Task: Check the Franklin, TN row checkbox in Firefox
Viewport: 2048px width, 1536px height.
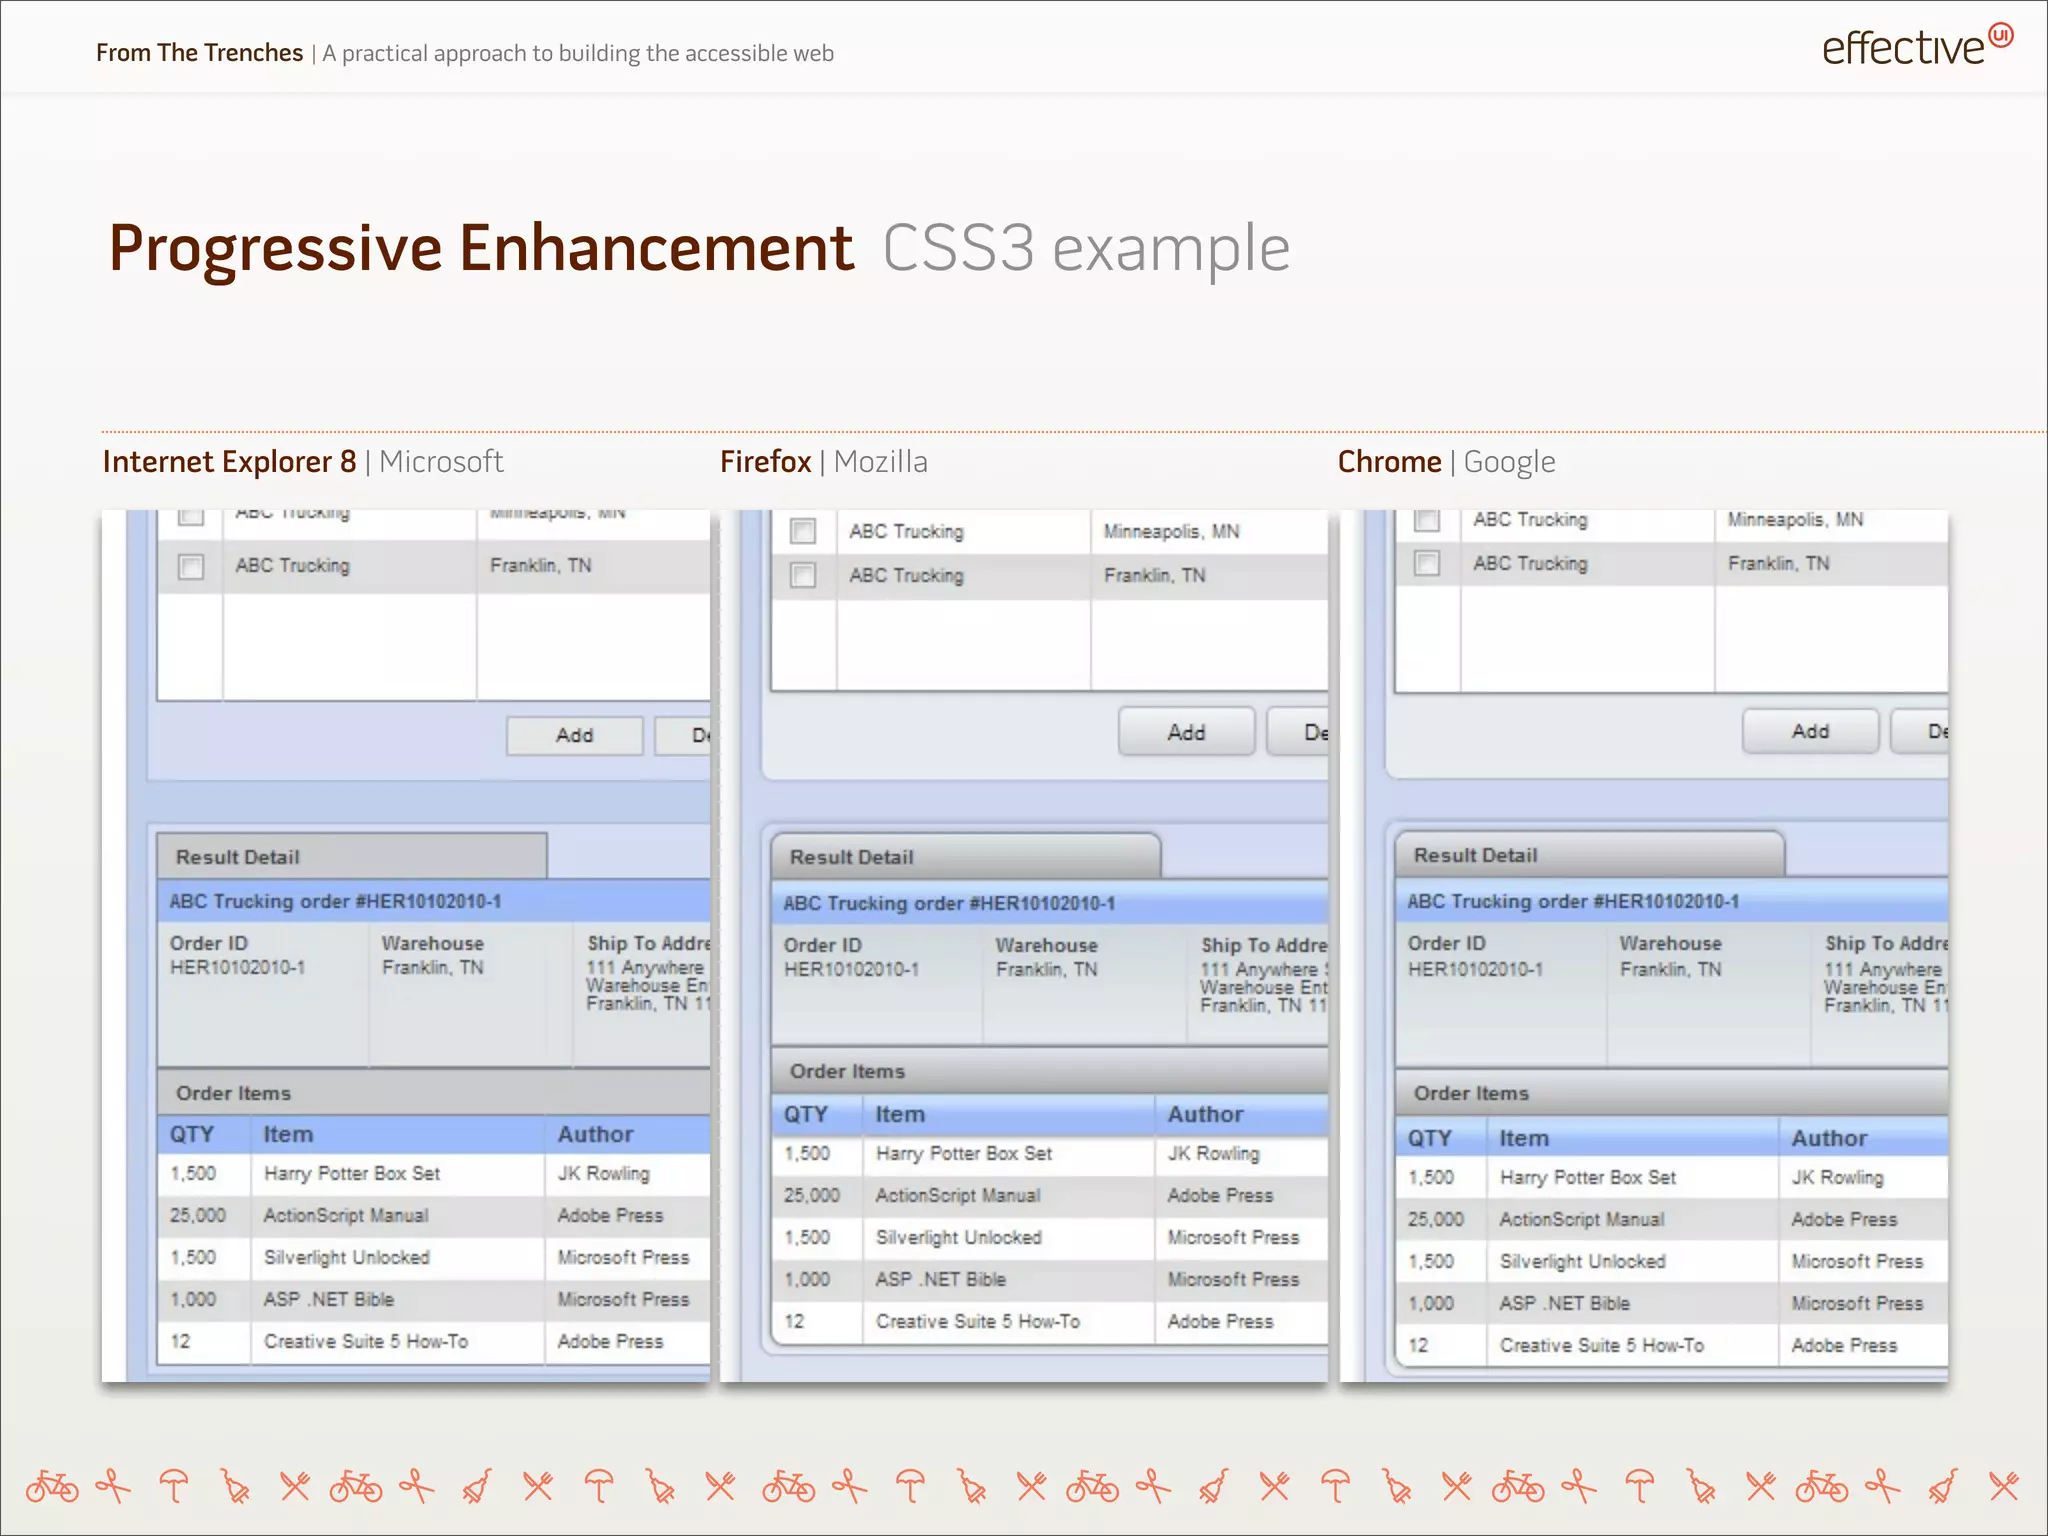Action: click(x=803, y=575)
